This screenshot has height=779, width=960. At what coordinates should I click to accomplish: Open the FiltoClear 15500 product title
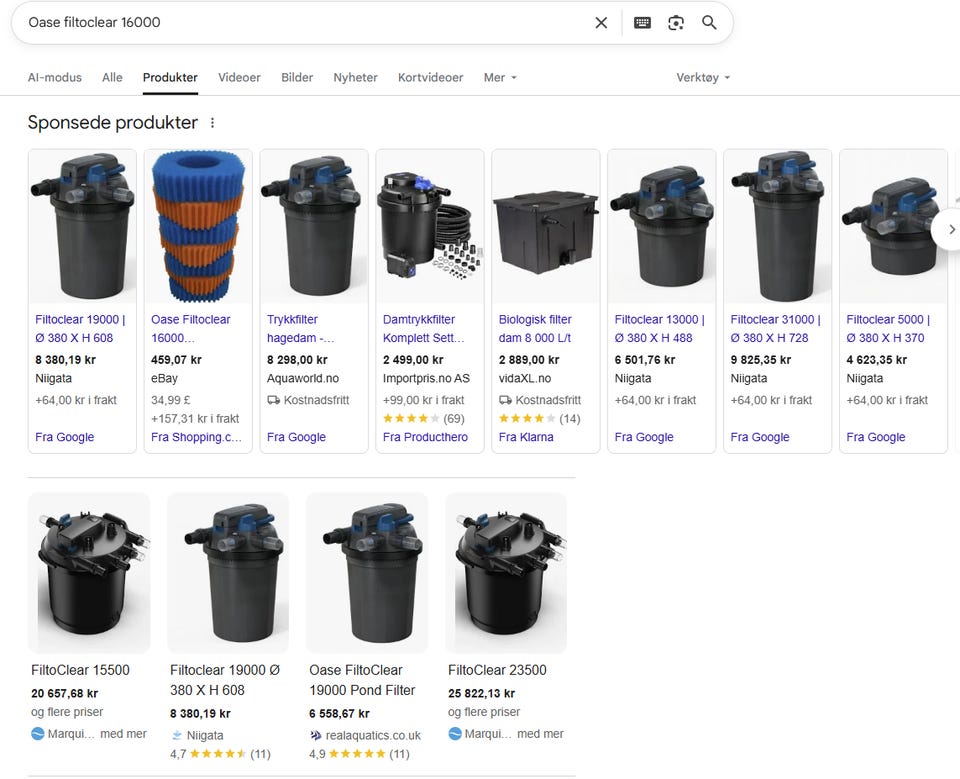[80, 670]
